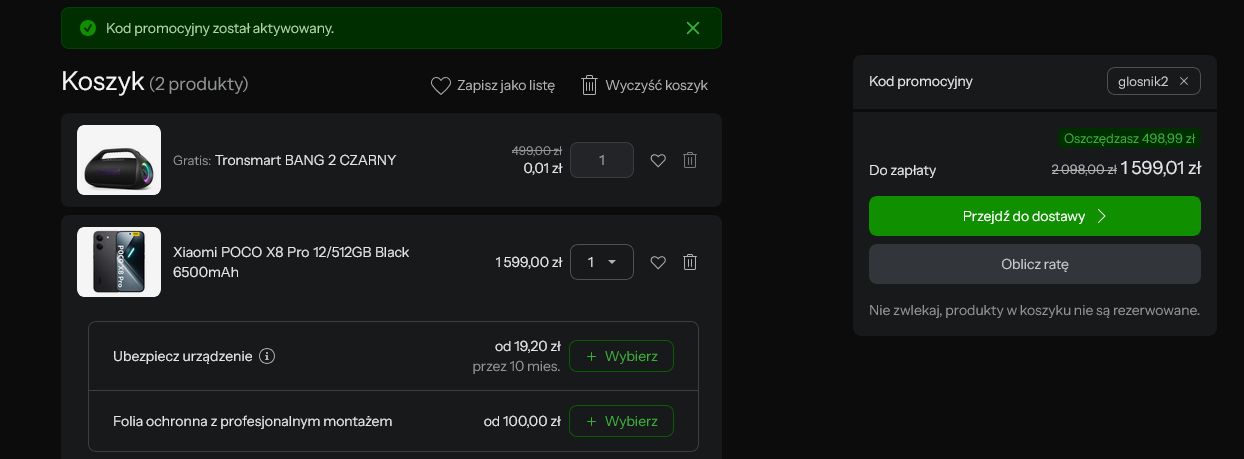The height and width of the screenshot is (459, 1244).
Task: Remove the glosnik2 promo code
Action: [1184, 81]
